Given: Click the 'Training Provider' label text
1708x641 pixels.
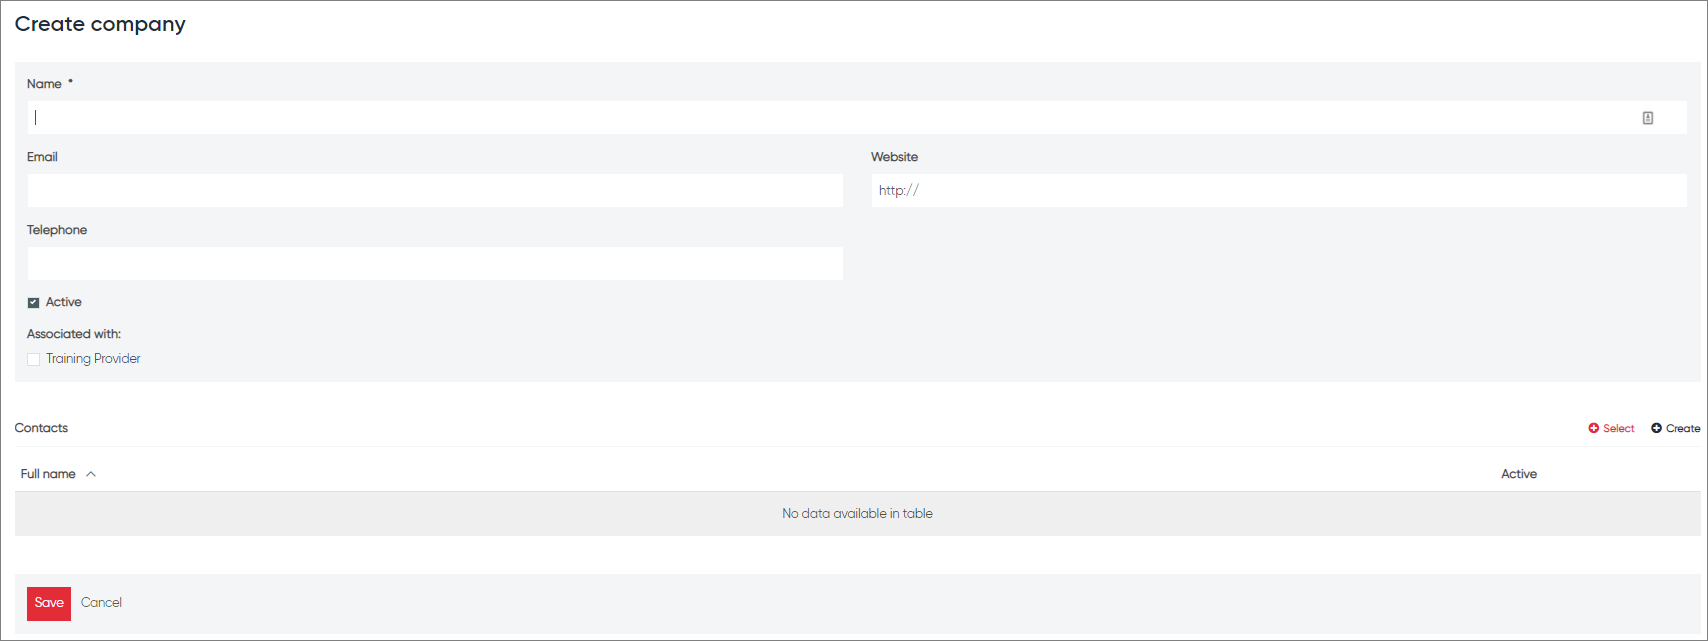Looking at the screenshot, I should coord(93,359).
